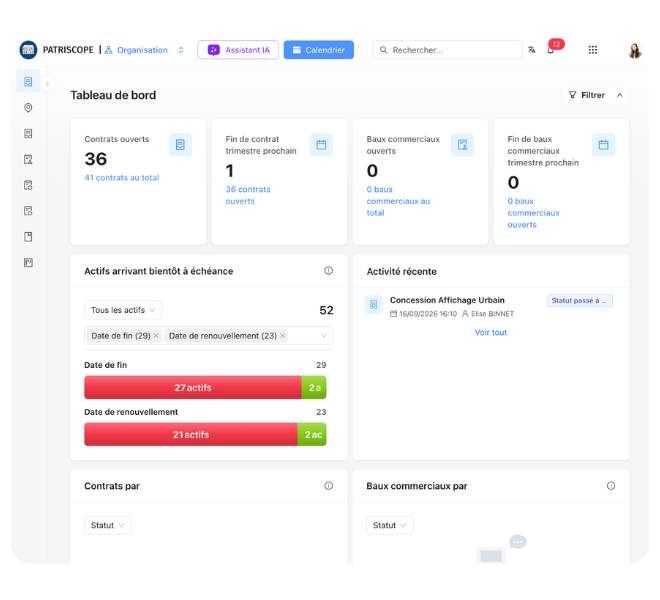The height and width of the screenshot is (600, 660).
Task: Remove the Date de renouvellement (23) tag
Action: tap(282, 336)
